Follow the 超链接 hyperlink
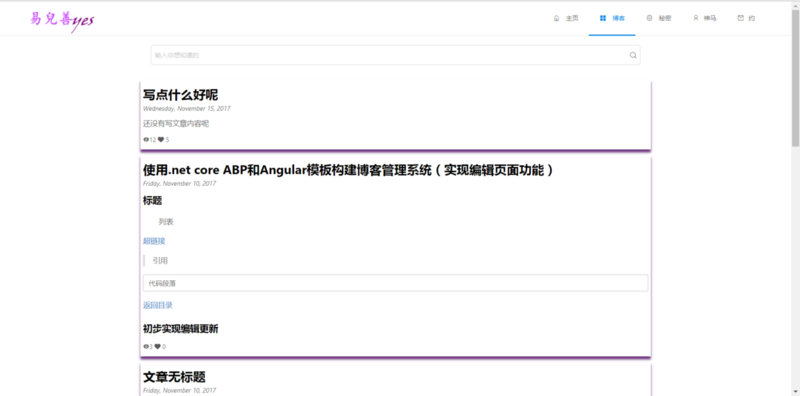 (x=154, y=241)
